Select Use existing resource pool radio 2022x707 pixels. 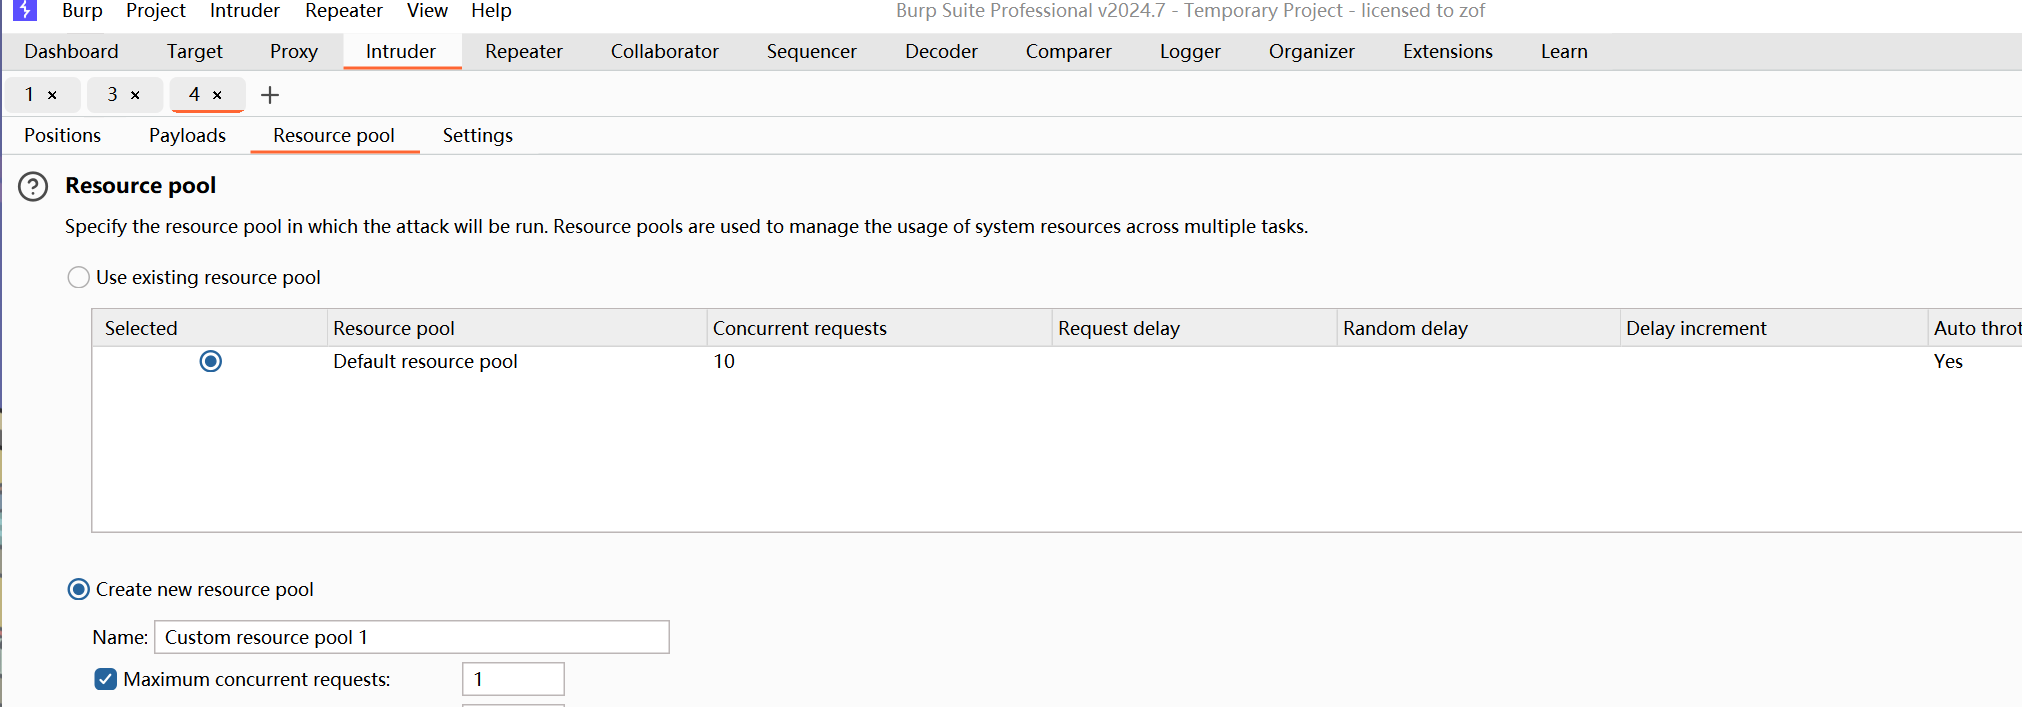78,277
